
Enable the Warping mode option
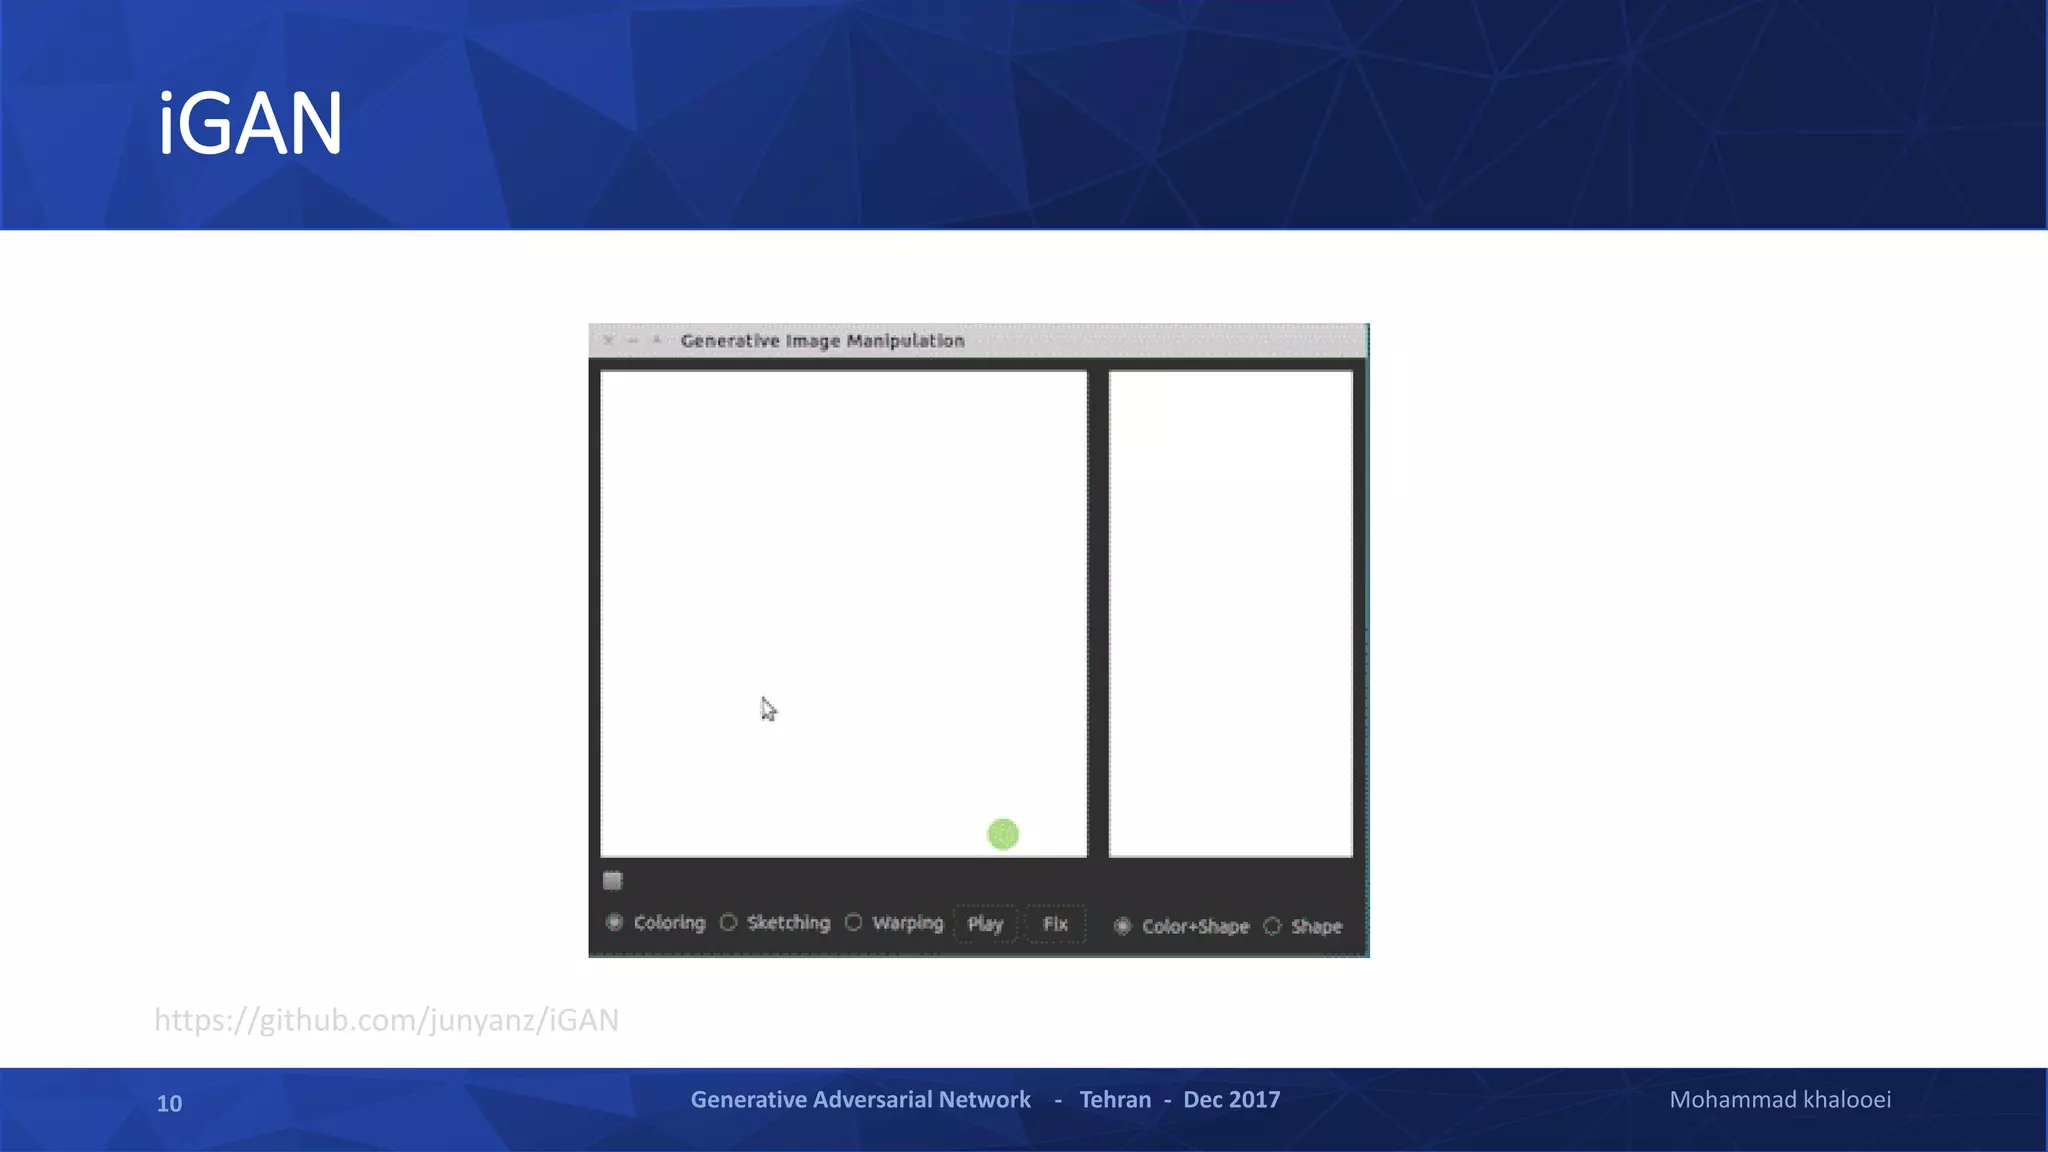coord(853,922)
